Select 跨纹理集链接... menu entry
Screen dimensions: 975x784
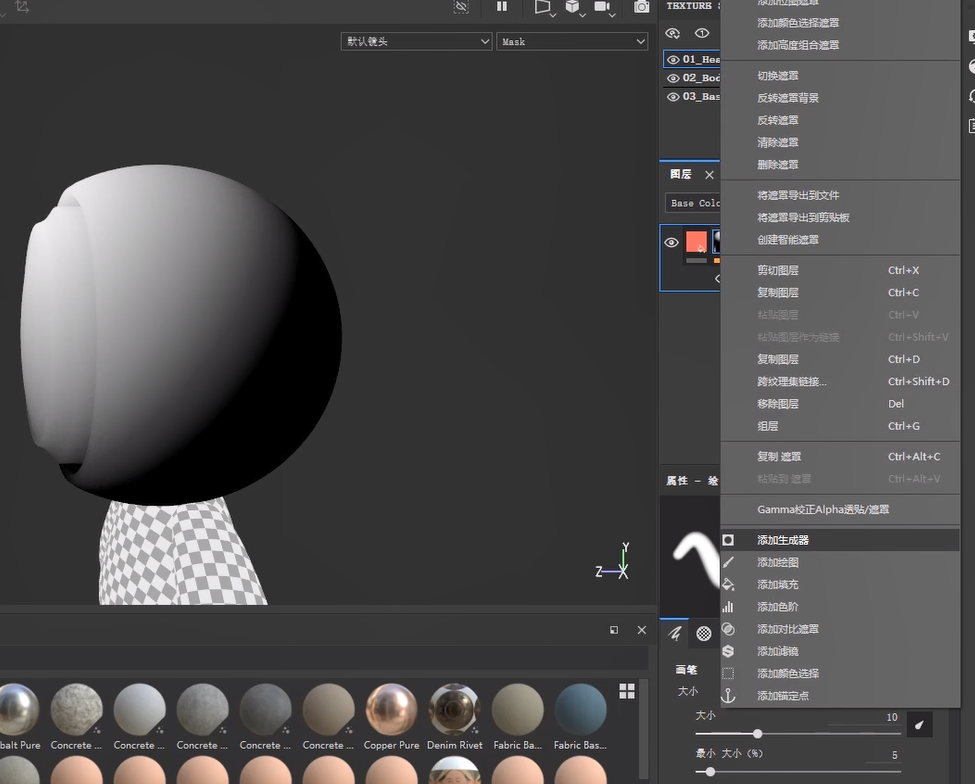tap(840, 382)
